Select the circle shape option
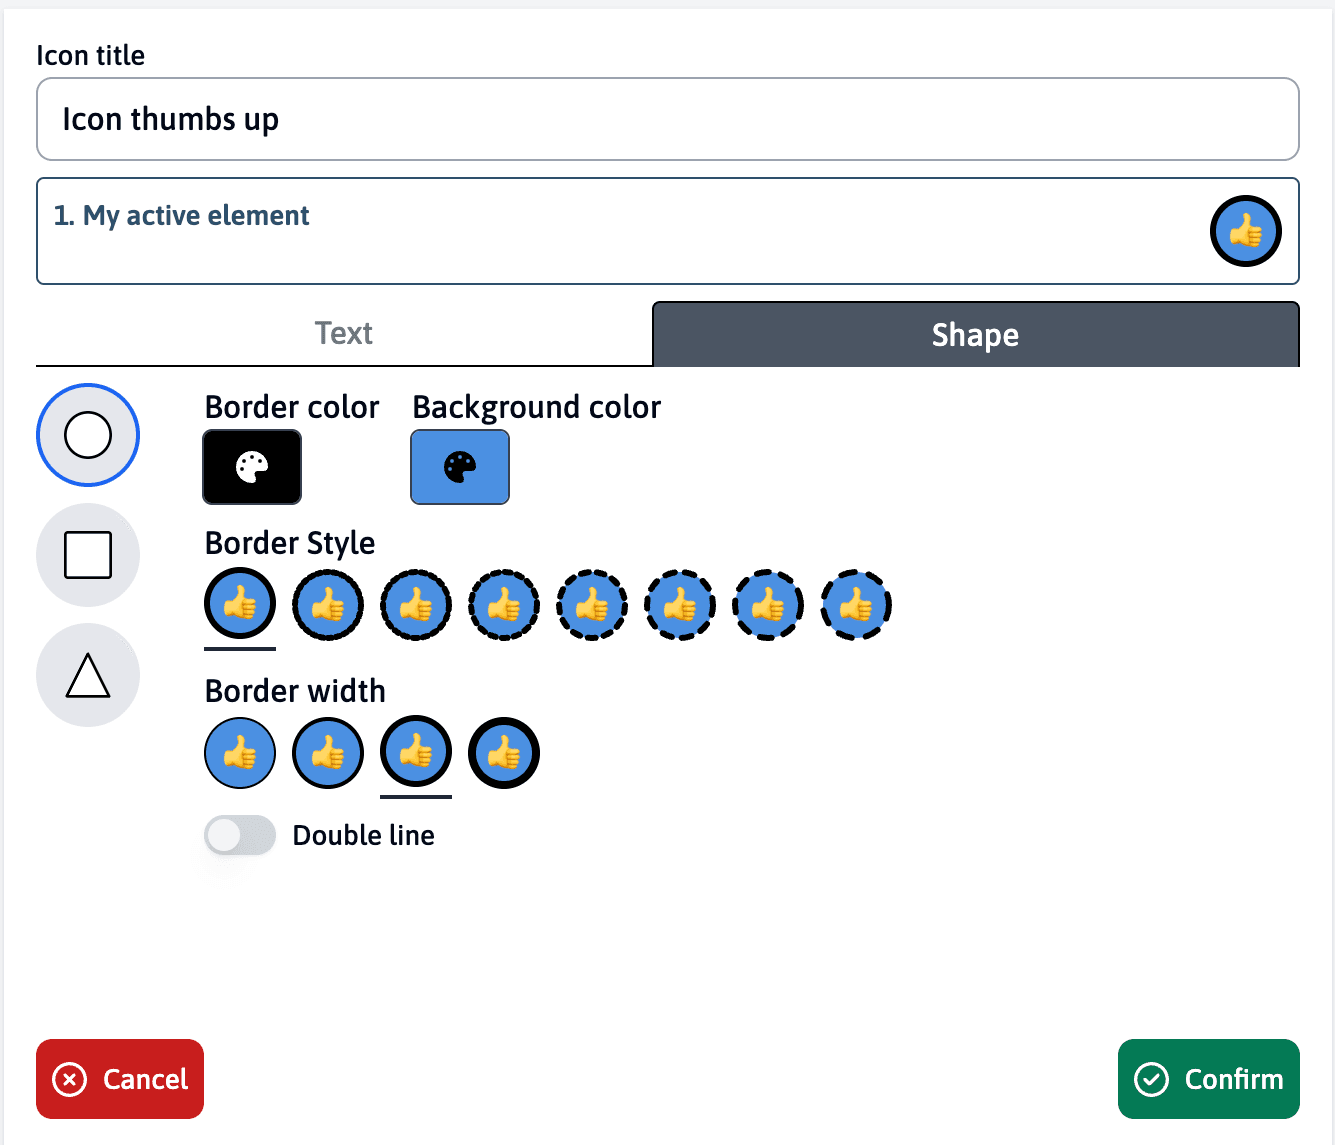Viewport: 1335px width, 1145px height. 88,435
